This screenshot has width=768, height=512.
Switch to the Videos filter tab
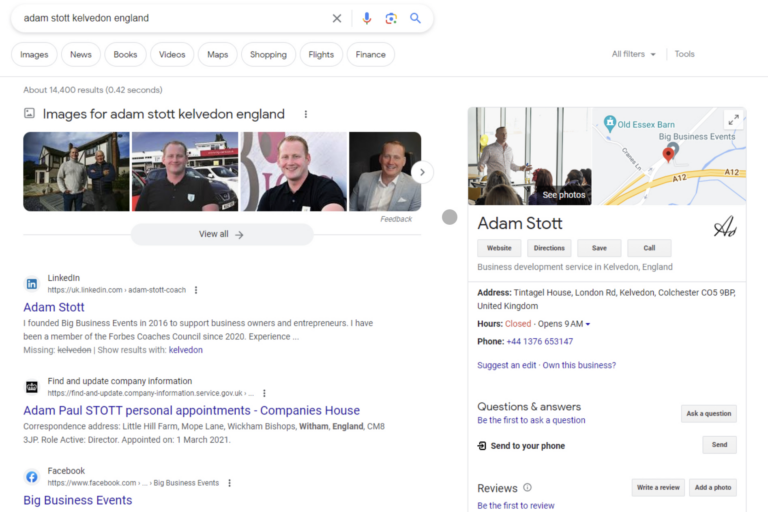click(x=172, y=54)
